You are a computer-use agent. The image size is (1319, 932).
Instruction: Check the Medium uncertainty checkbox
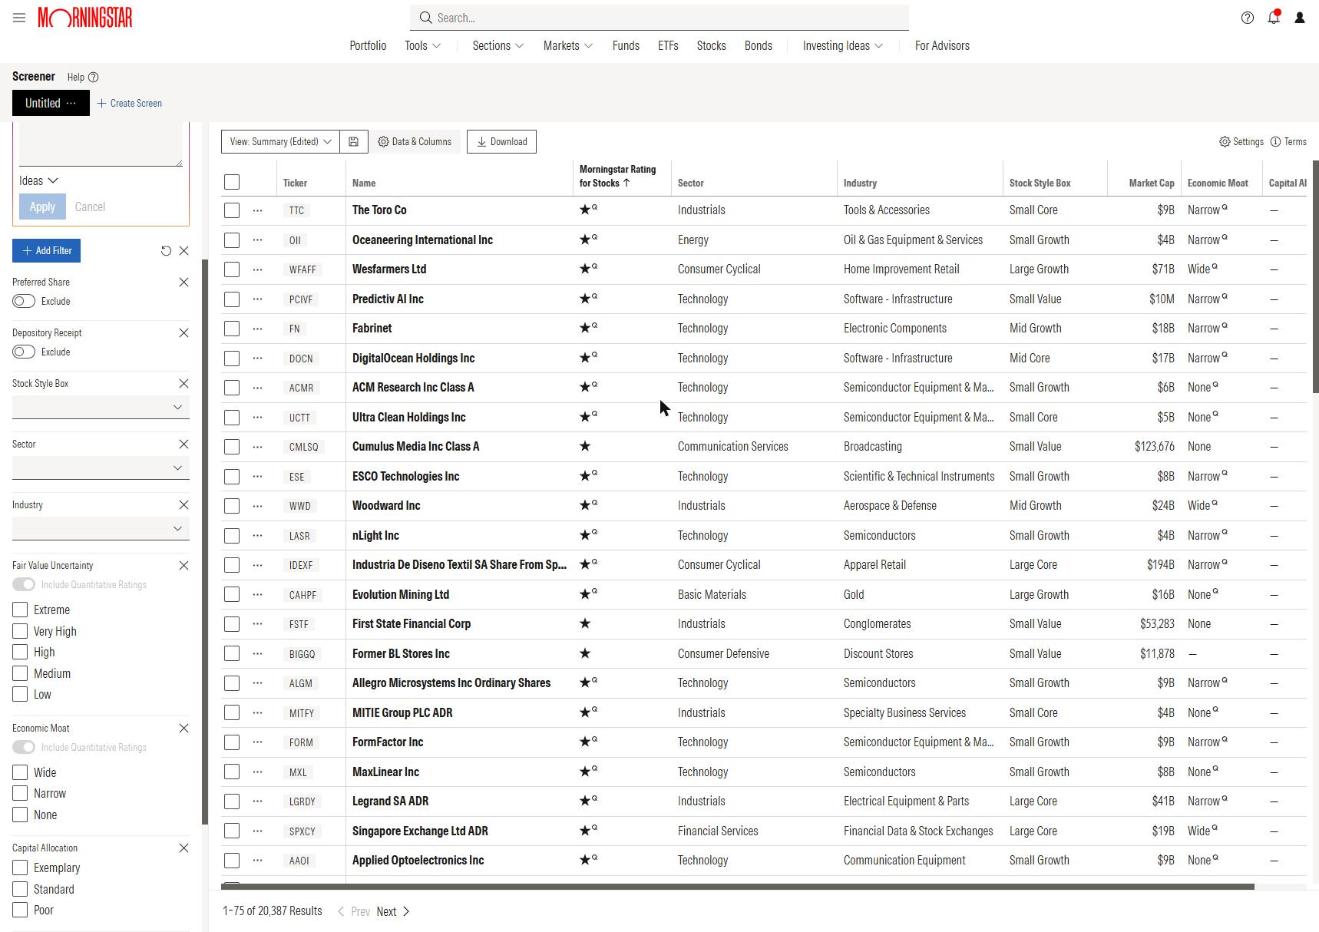coord(20,674)
